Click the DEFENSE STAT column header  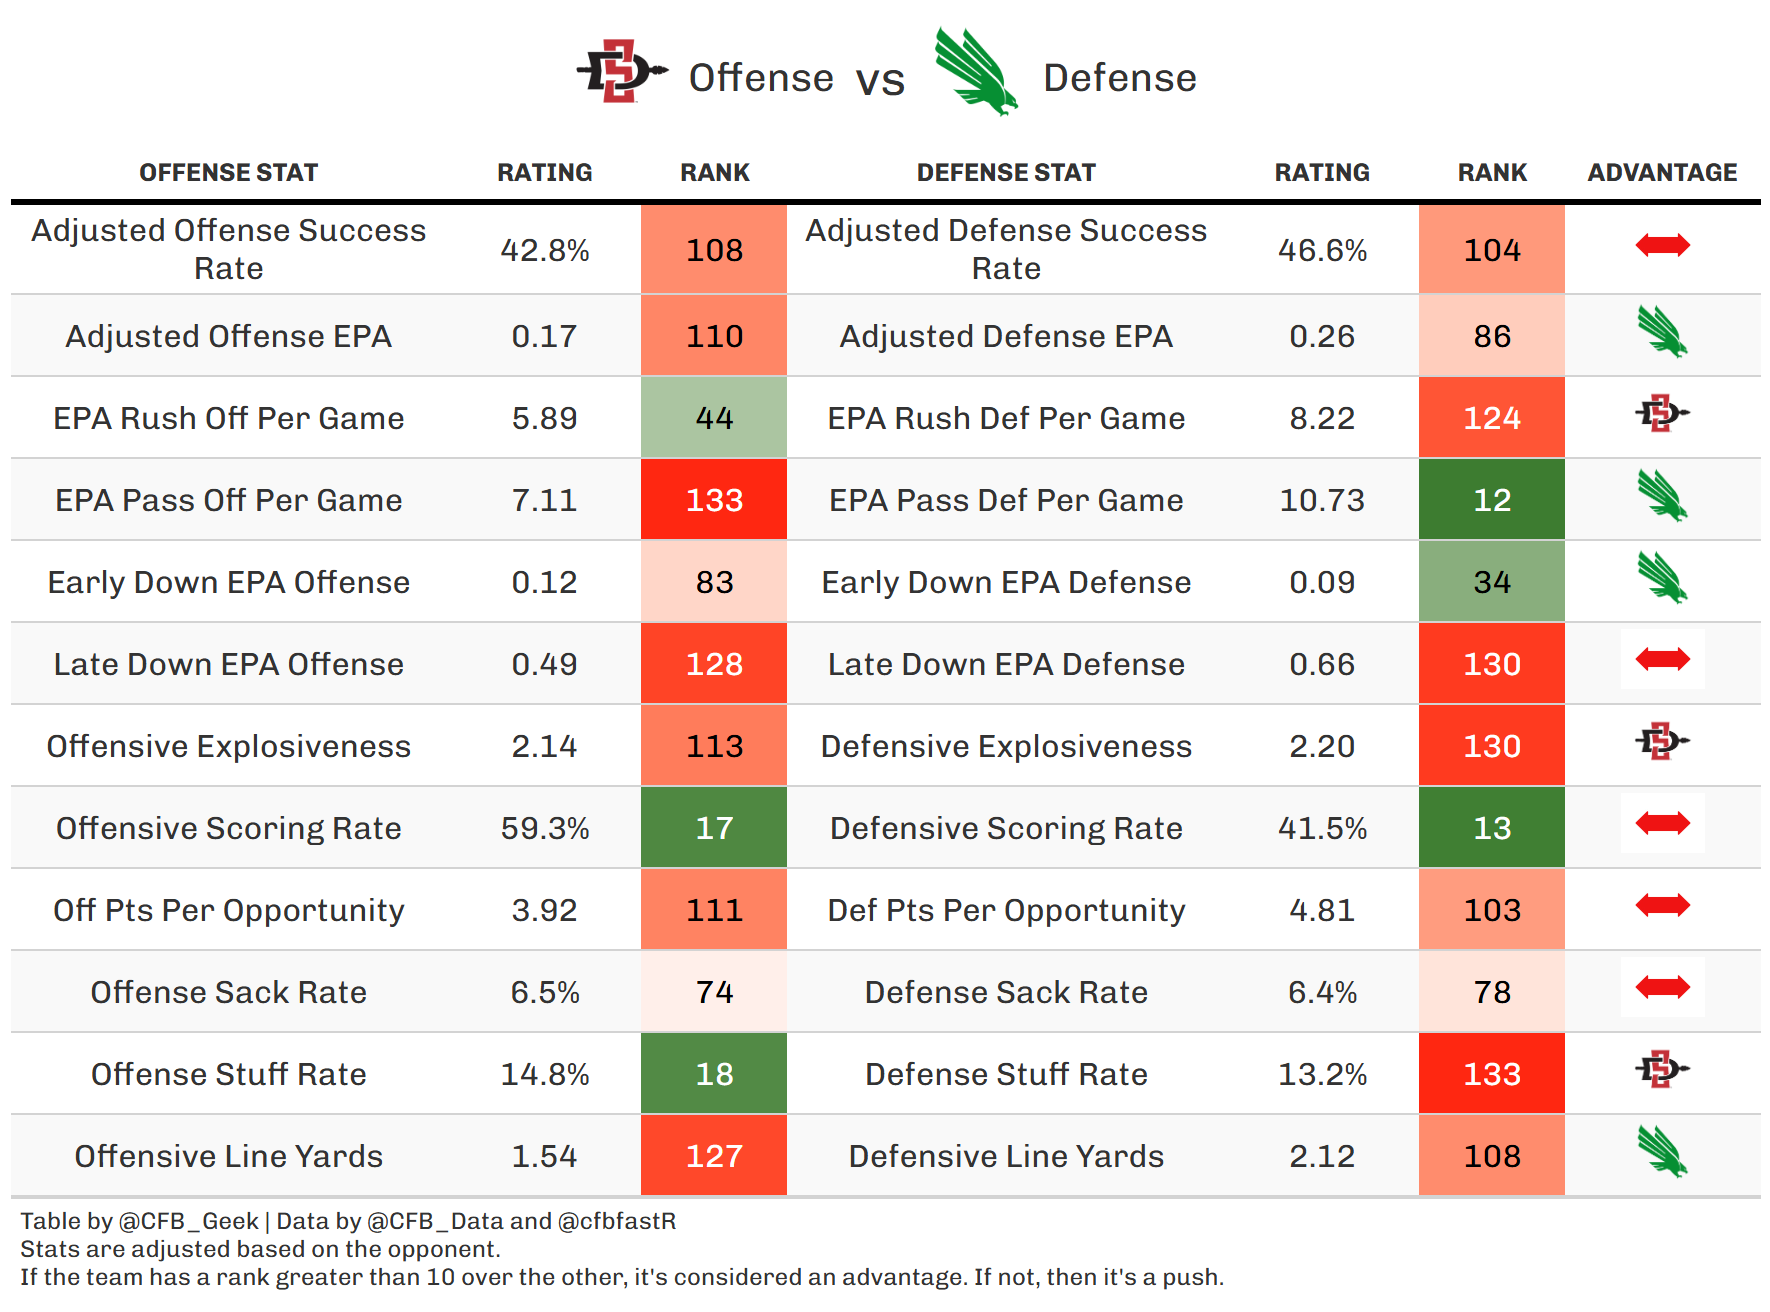tap(1006, 173)
